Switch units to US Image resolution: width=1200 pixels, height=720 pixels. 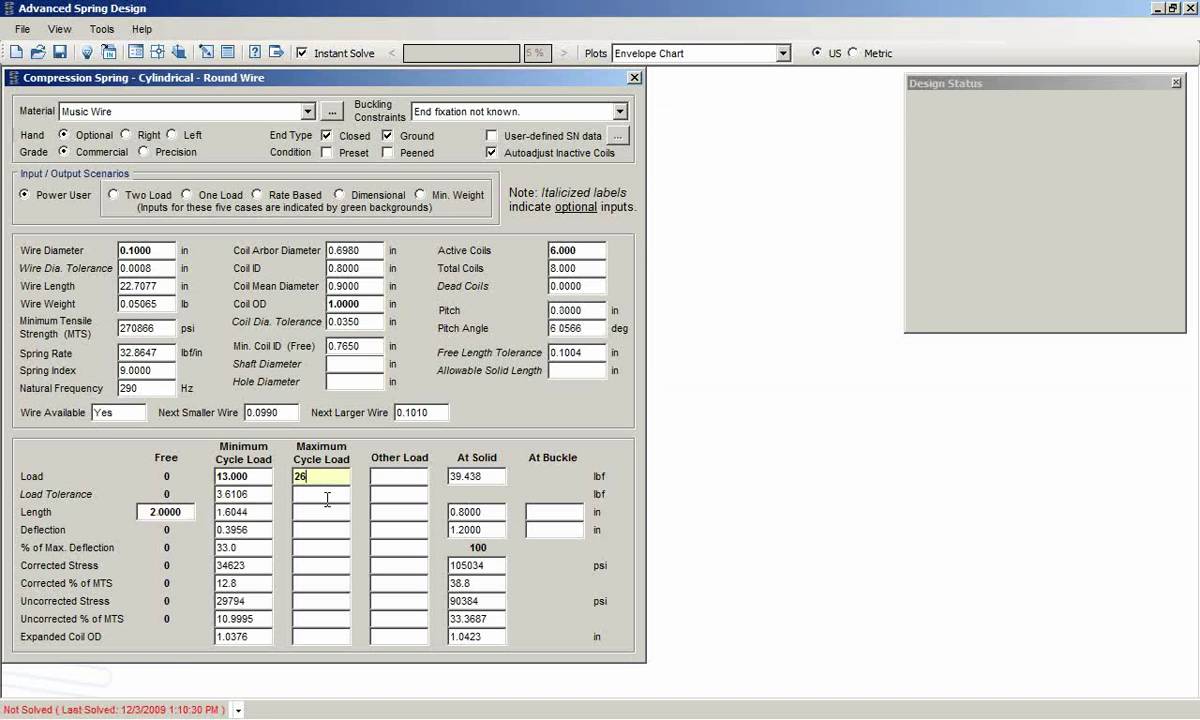[817, 52]
